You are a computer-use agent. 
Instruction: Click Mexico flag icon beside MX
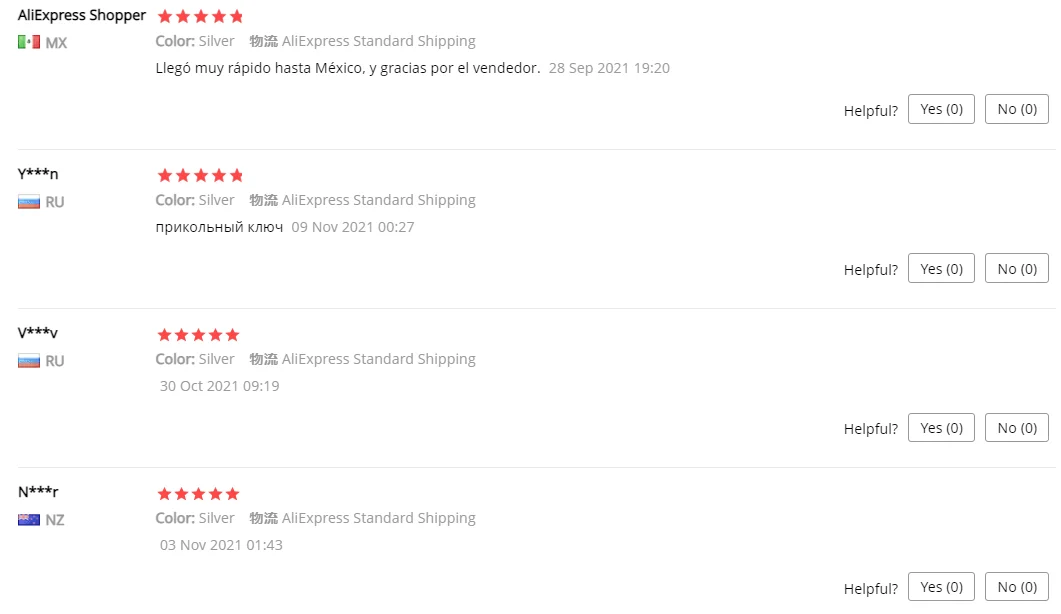click(28, 42)
